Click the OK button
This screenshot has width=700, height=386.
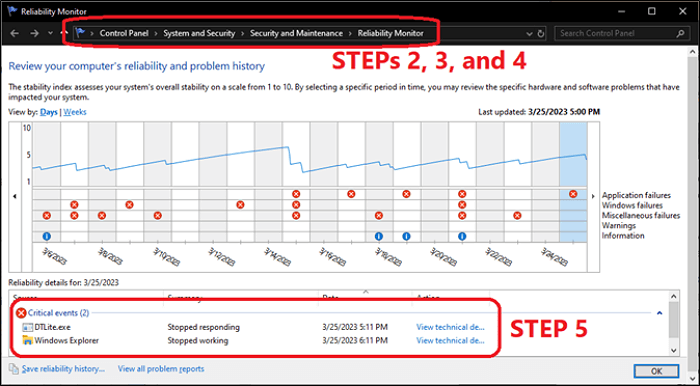point(656,371)
